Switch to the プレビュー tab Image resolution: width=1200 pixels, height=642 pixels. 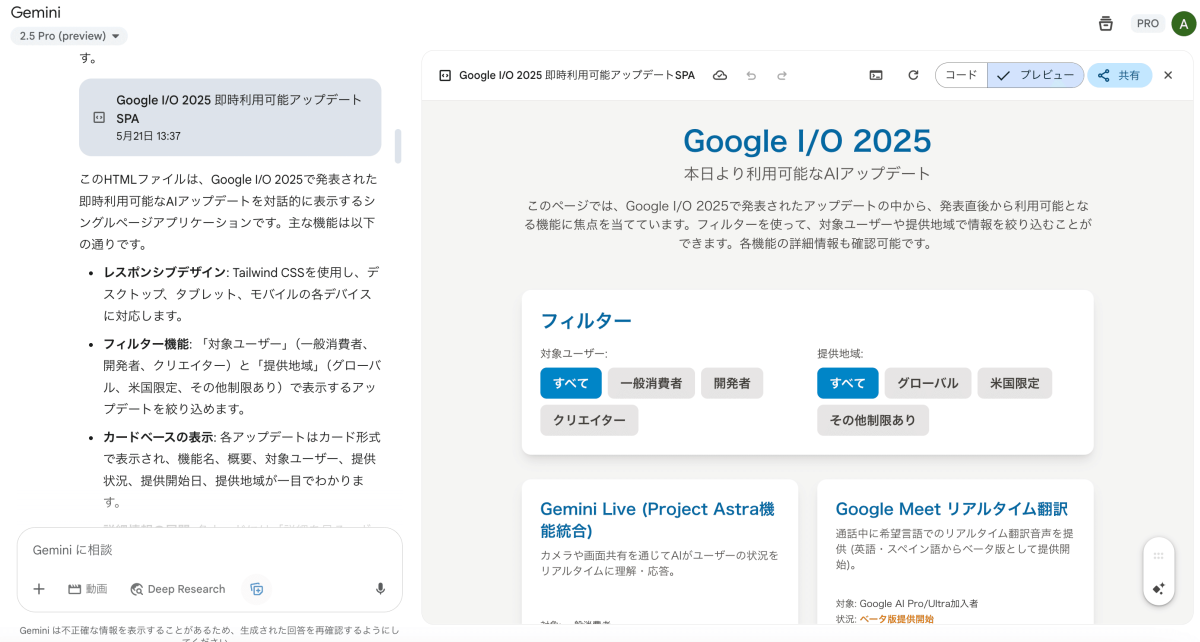click(x=1036, y=75)
